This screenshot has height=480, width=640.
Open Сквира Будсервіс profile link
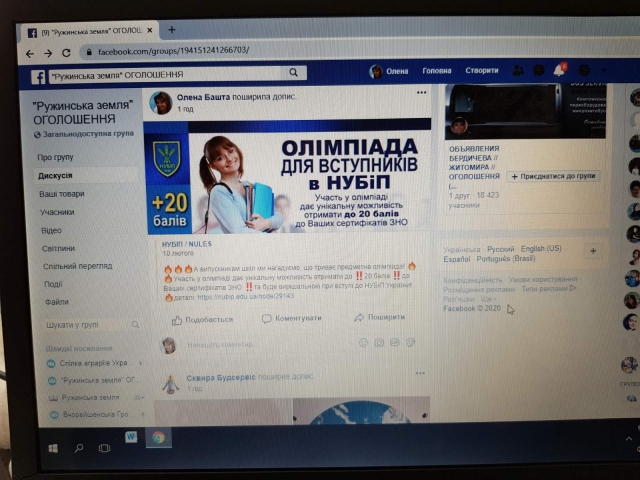[221, 378]
